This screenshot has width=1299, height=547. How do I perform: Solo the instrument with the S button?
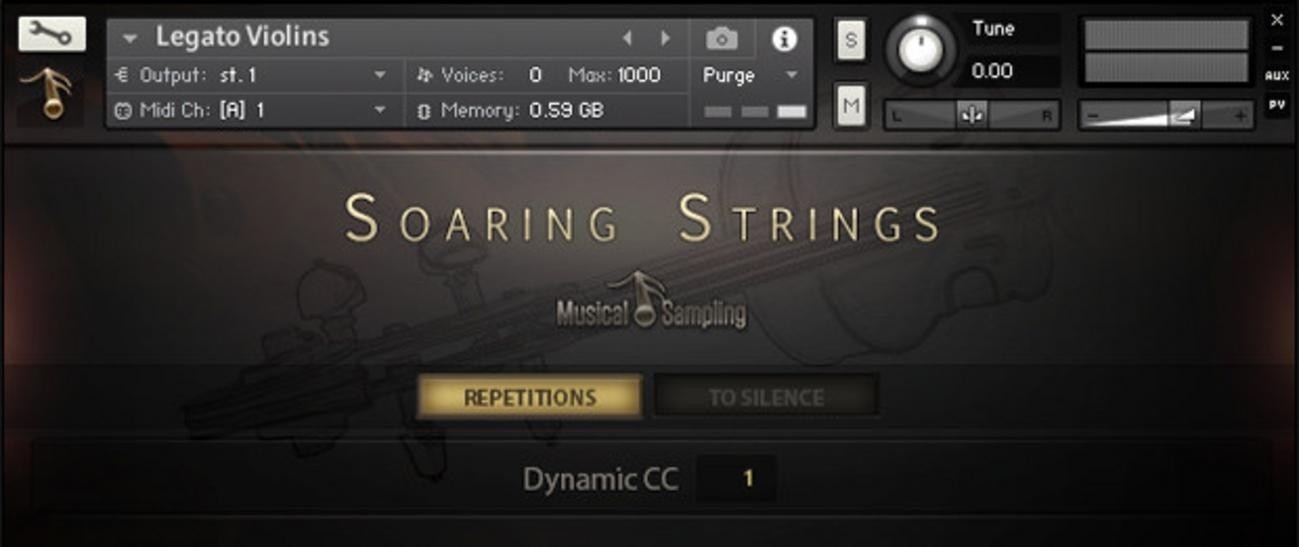[x=851, y=40]
